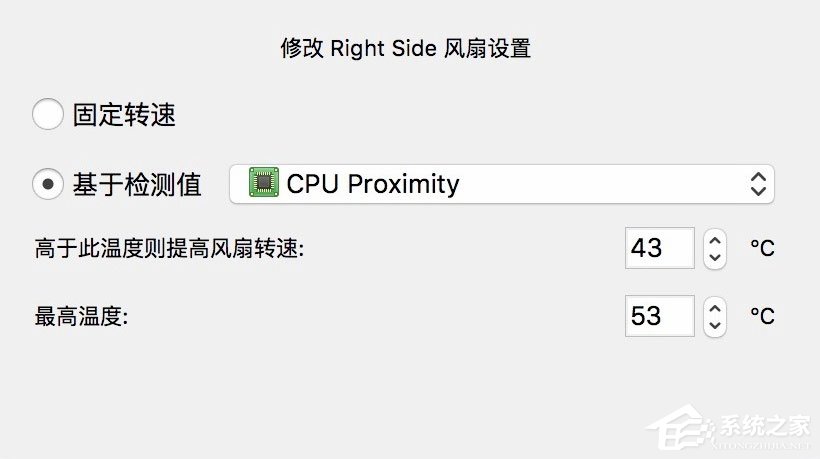Click the 最高温度 field showing 53
This screenshot has height=459, width=820.
click(659, 316)
